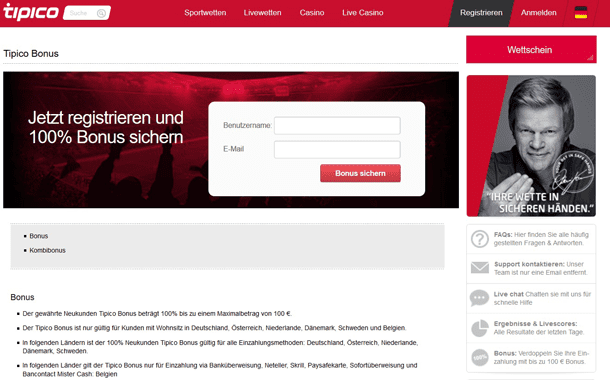
Task: Click Anmelden to log in
Action: point(538,13)
